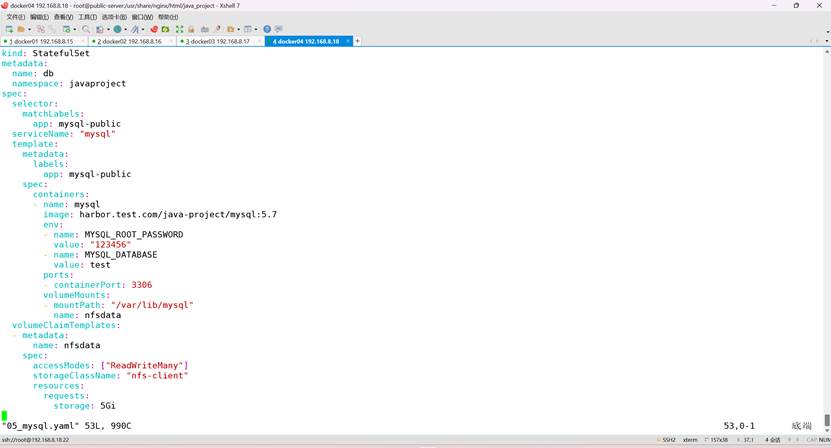Click the padlock Lock Screen icon

pos(191,29)
